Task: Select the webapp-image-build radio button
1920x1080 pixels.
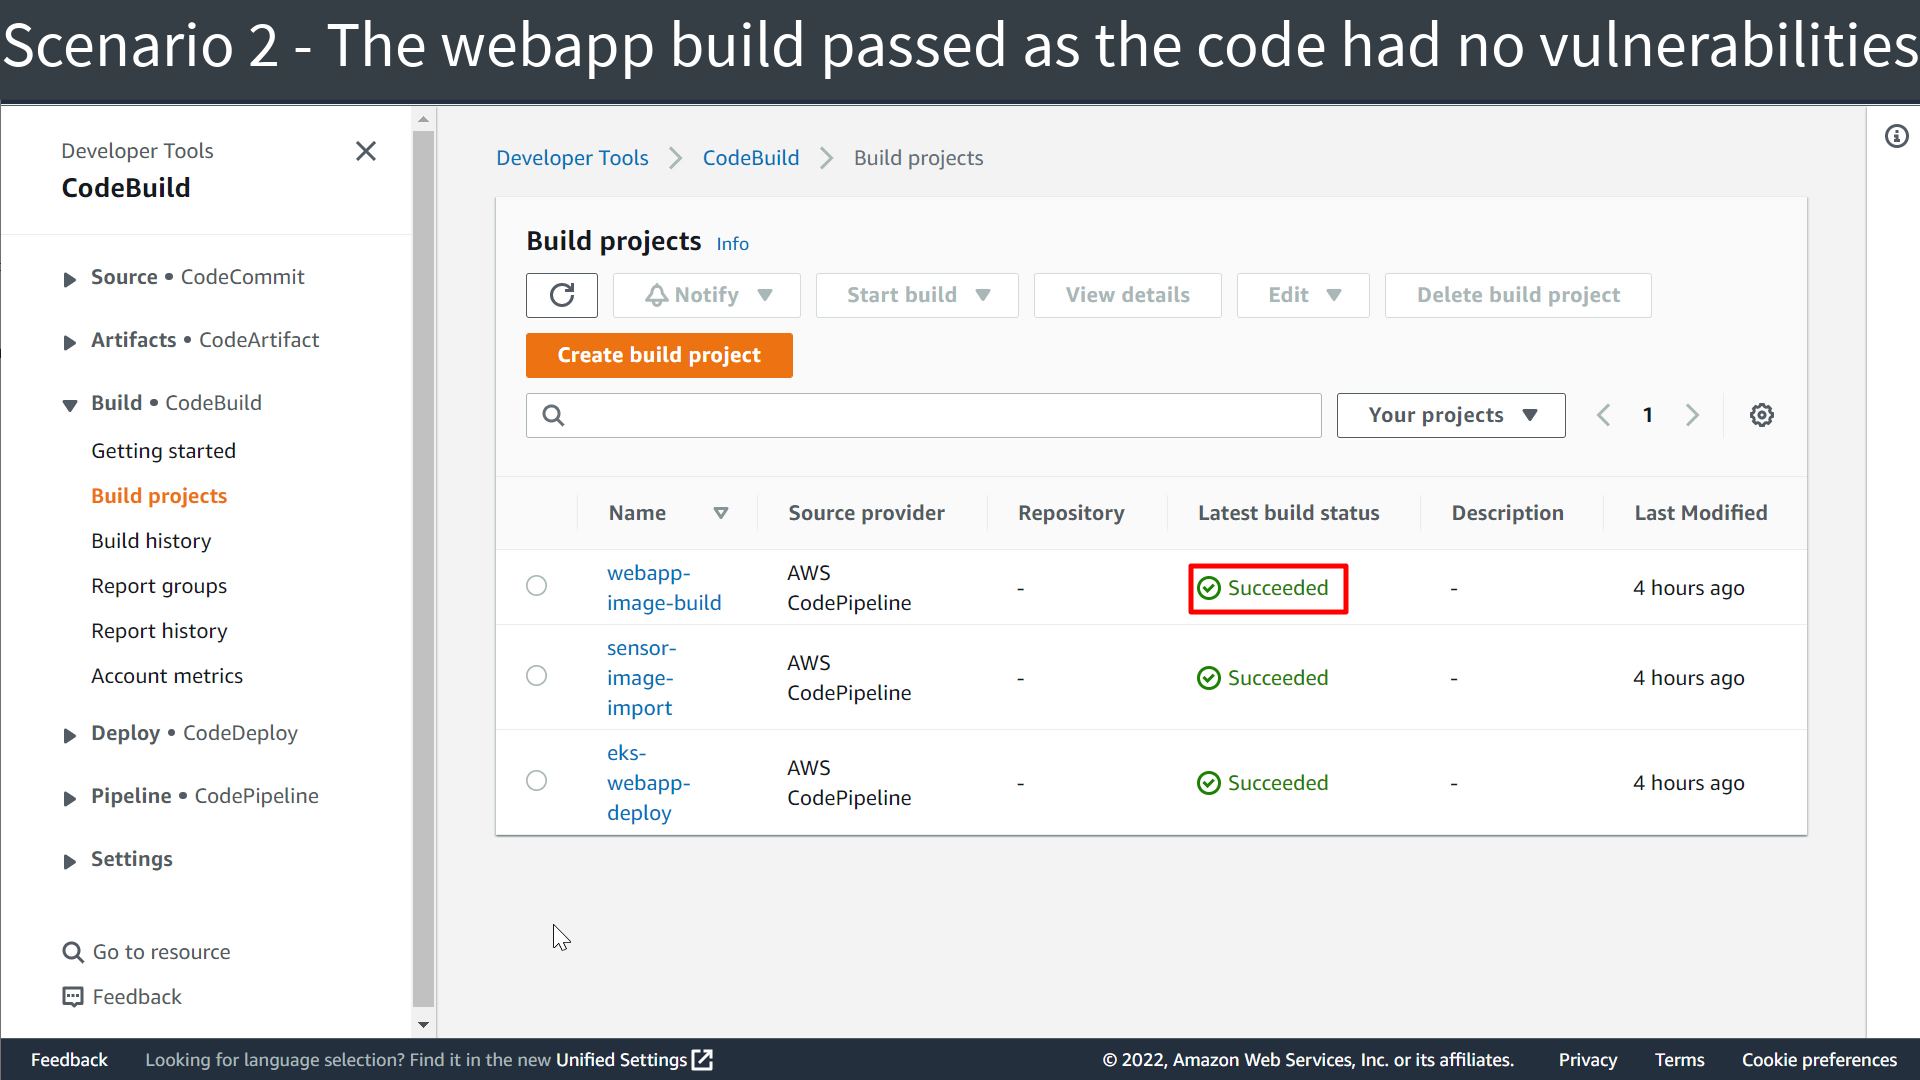Action: [537, 586]
